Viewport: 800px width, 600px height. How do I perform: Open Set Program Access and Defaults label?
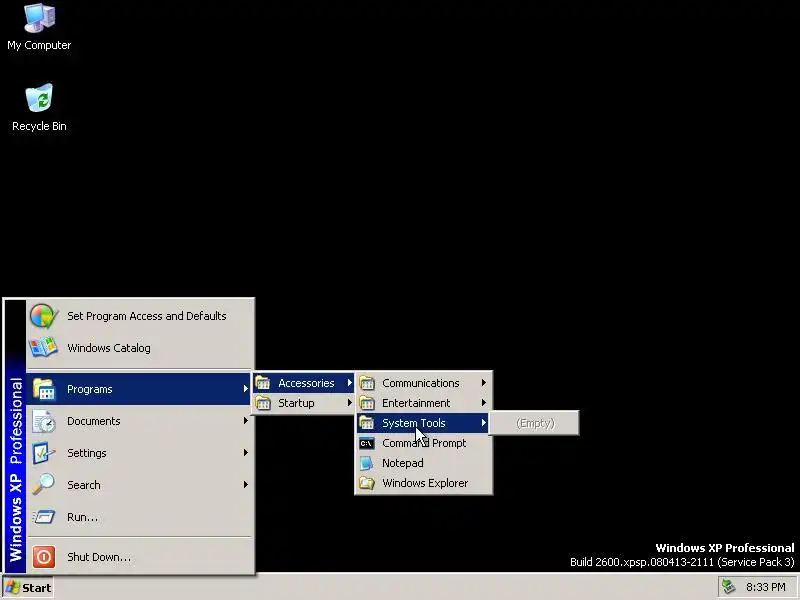click(147, 316)
